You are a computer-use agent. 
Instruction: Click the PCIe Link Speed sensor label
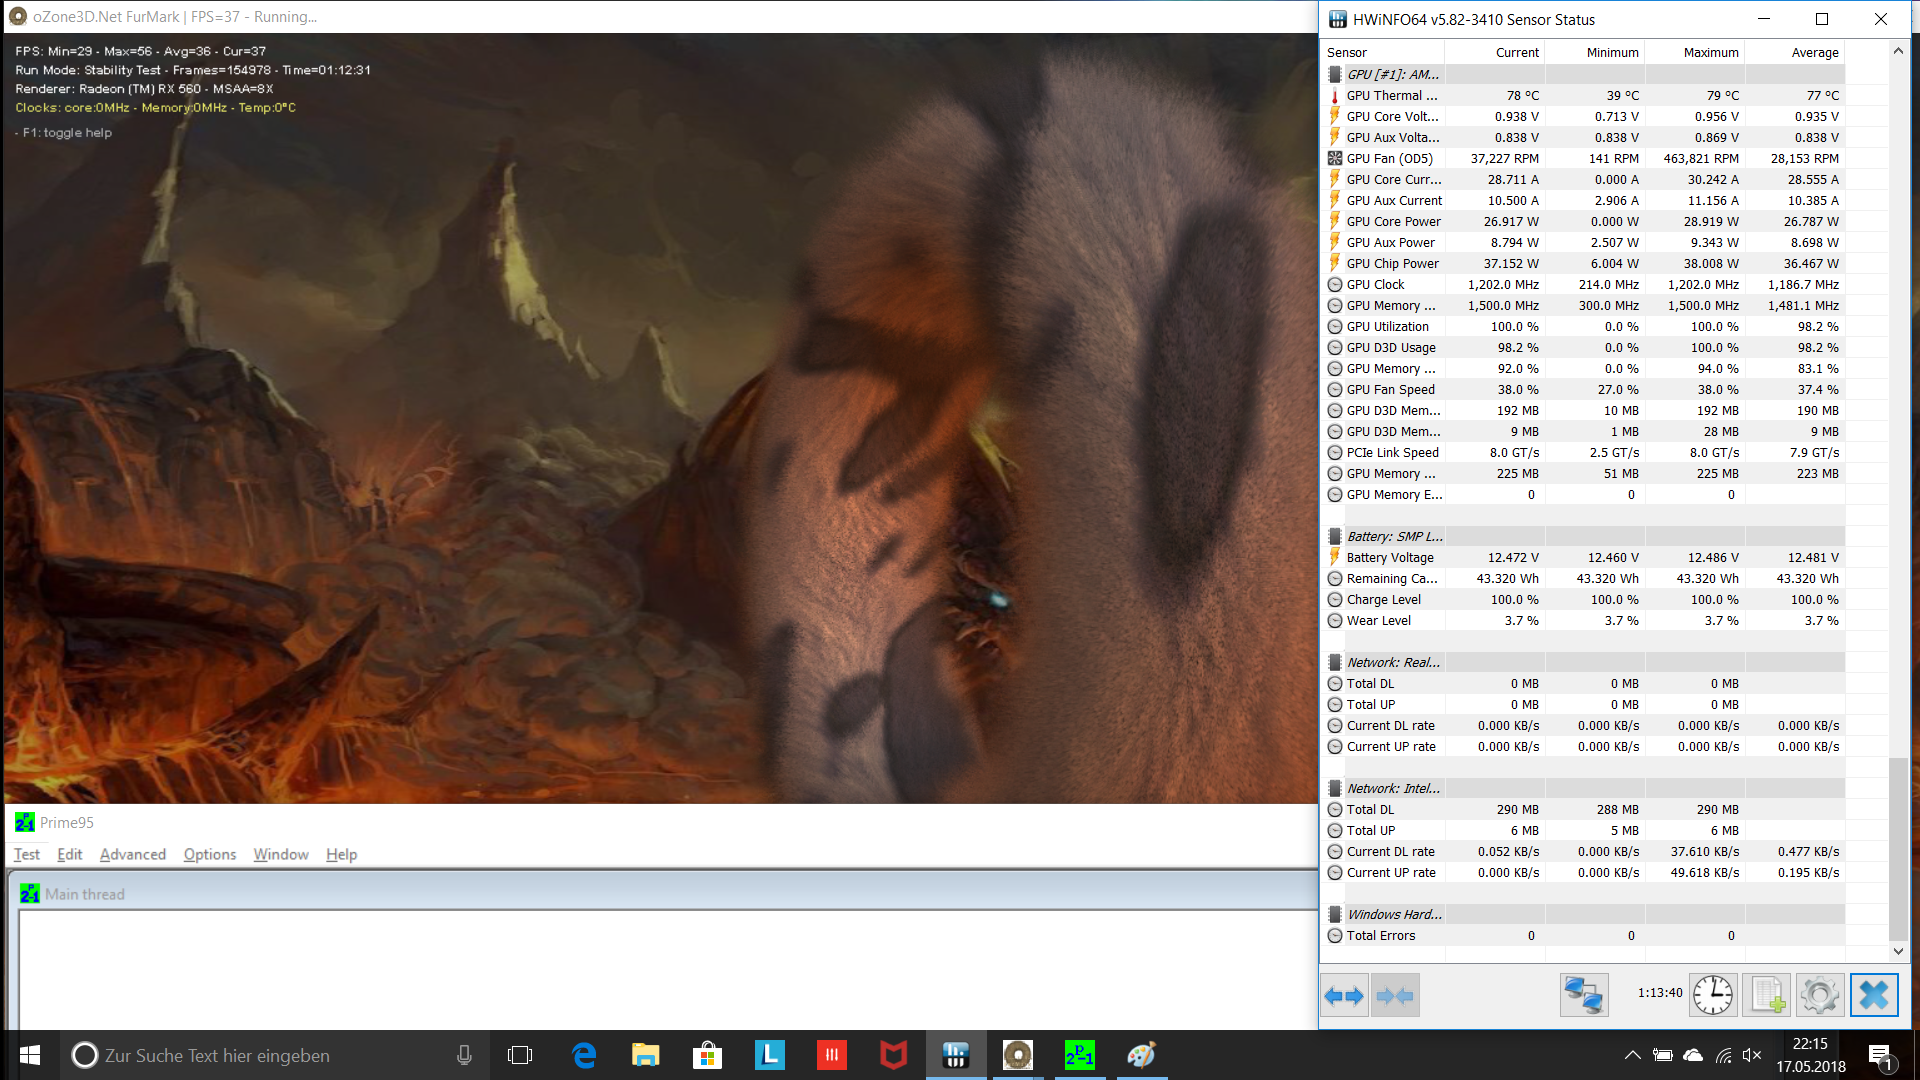1392,452
